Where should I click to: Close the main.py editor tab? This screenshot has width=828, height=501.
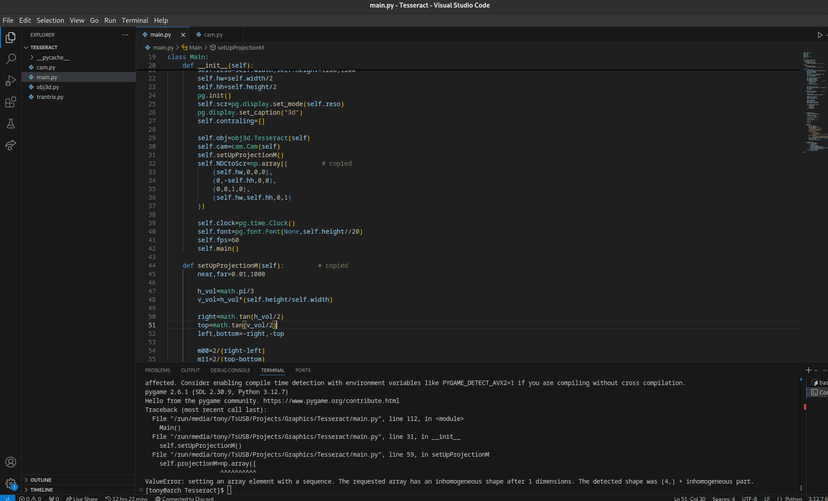(x=183, y=35)
